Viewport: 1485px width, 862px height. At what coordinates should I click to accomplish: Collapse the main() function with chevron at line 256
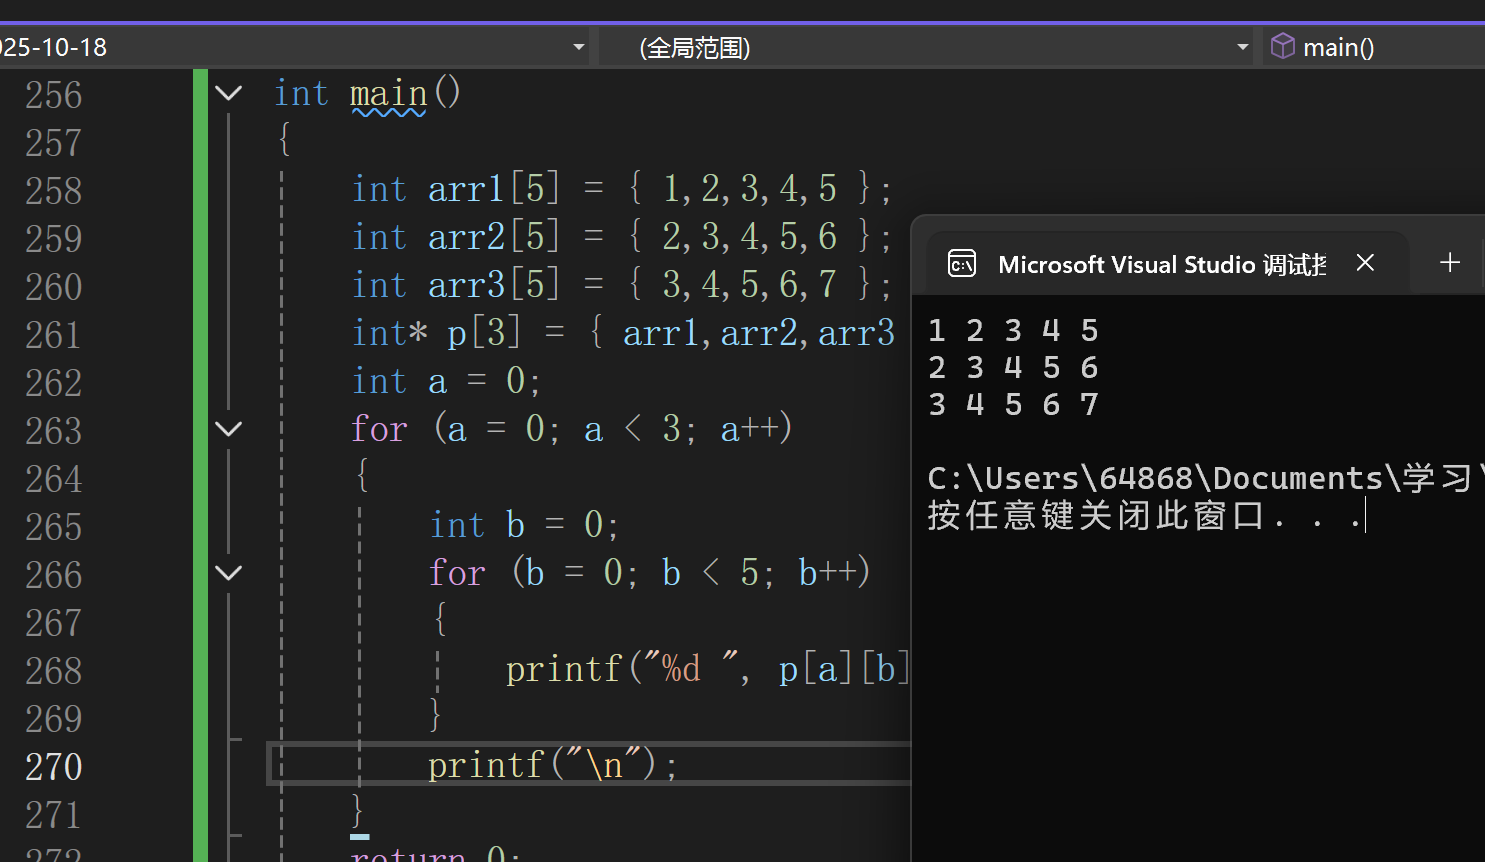click(228, 93)
